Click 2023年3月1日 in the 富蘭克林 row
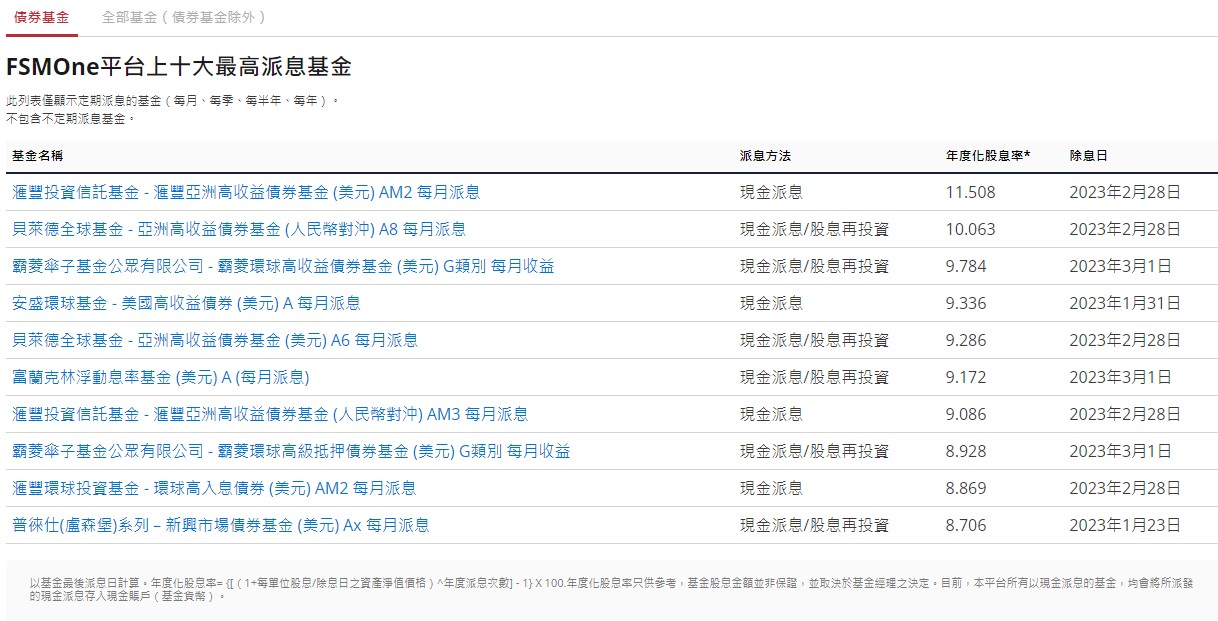The width and height of the screenshot is (1218, 621). (1120, 377)
